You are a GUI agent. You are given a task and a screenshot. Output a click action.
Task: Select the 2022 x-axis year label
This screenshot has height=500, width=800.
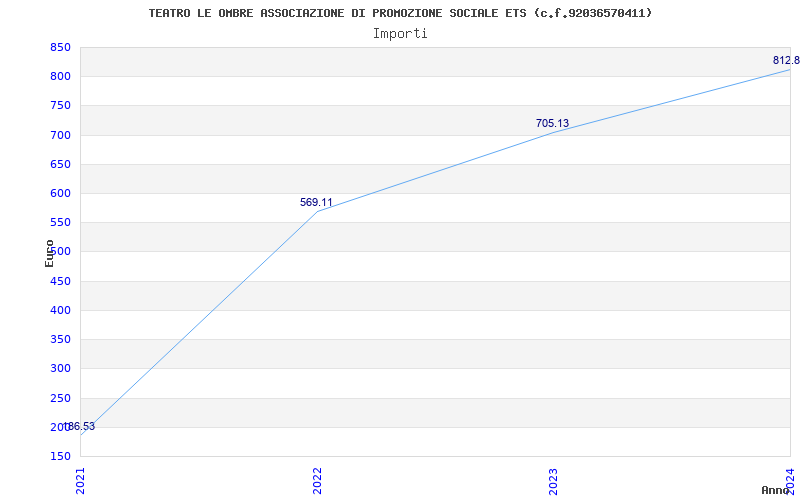(317, 480)
